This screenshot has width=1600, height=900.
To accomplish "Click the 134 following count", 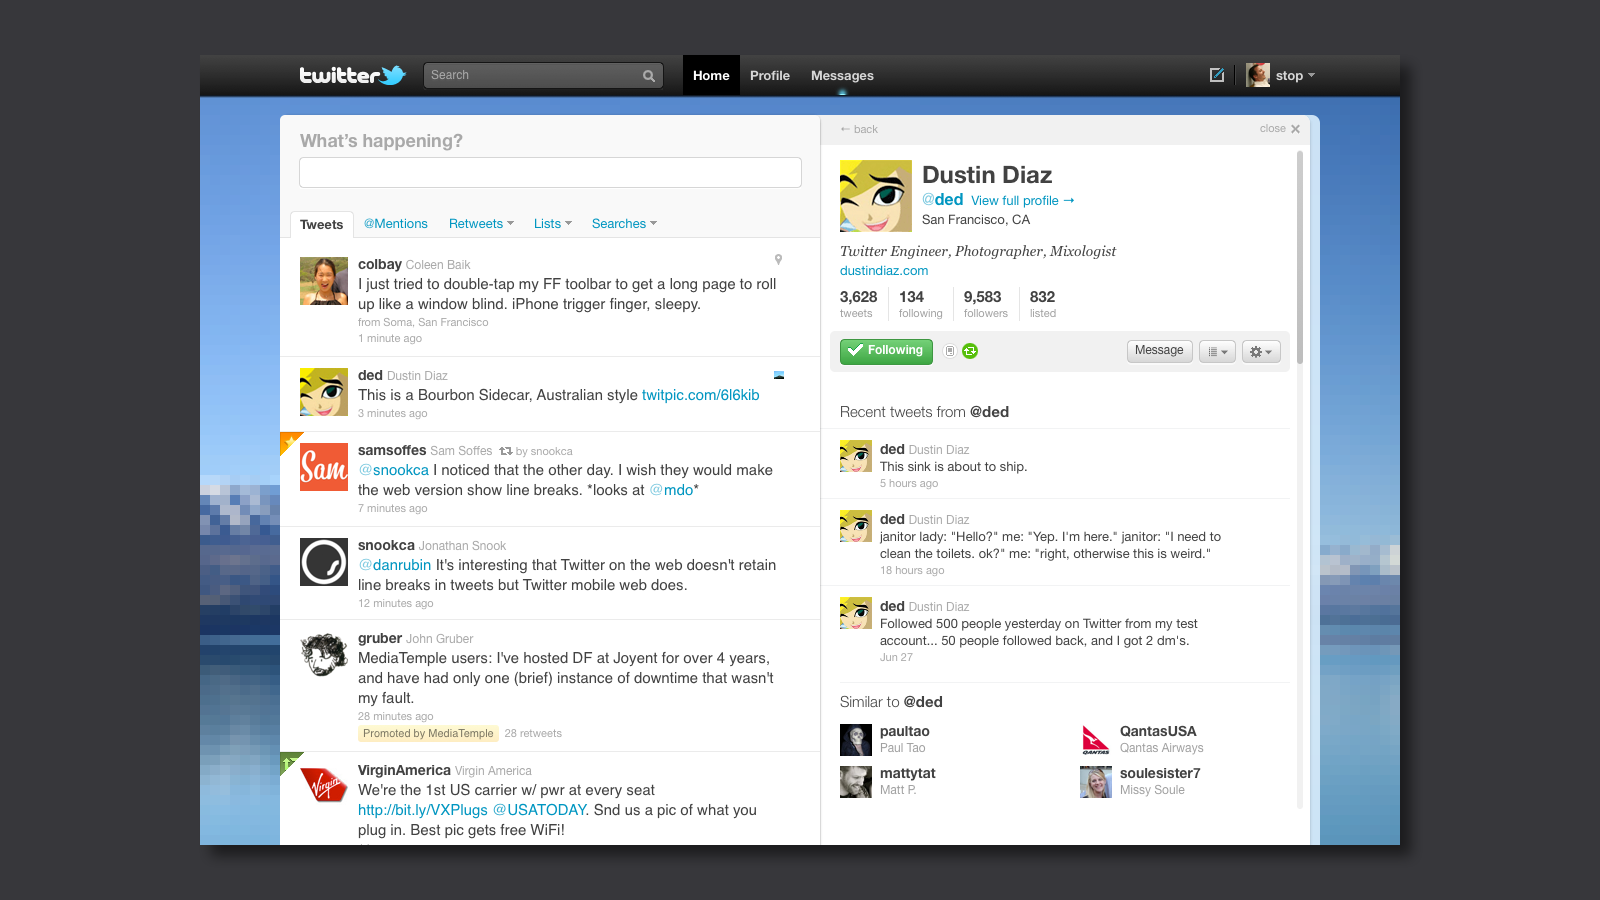I will tap(920, 304).
